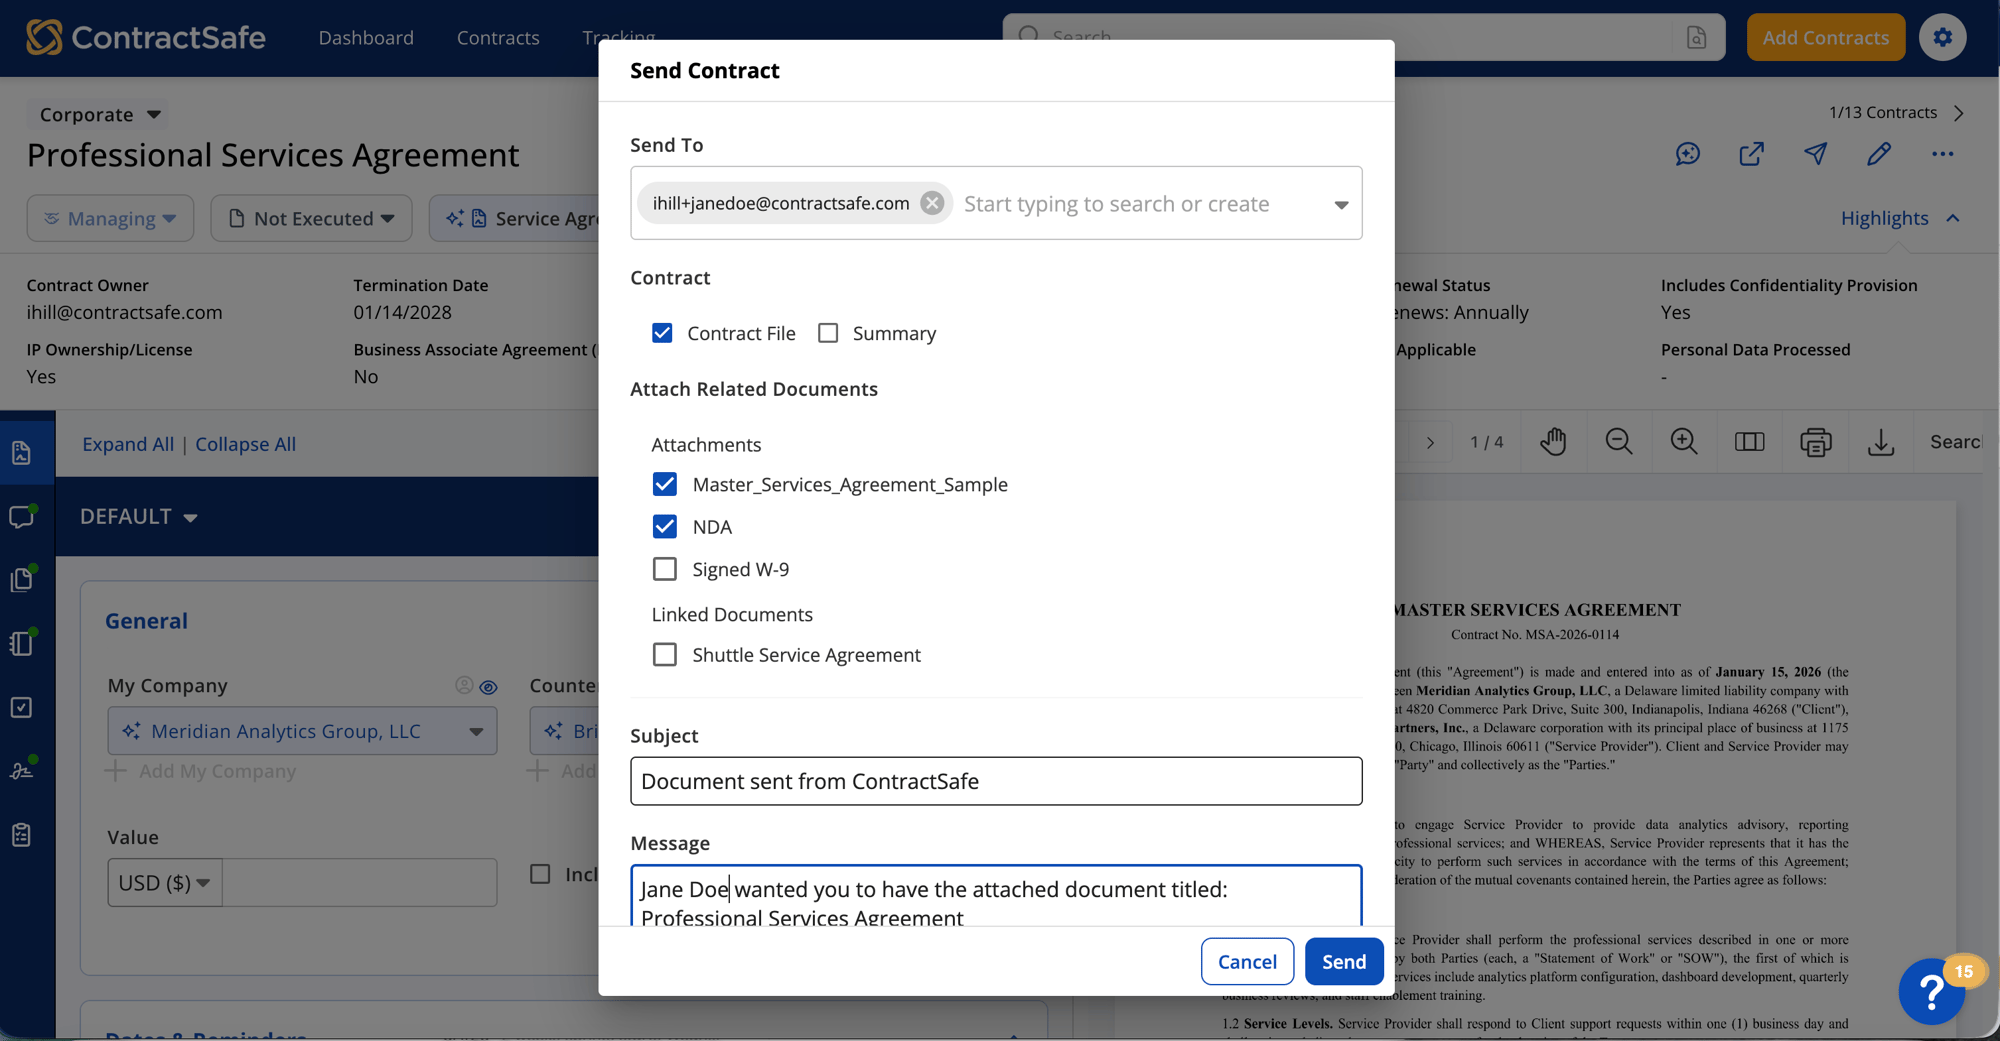
Task: Click the open-in-new-window share icon
Action: 1751,154
